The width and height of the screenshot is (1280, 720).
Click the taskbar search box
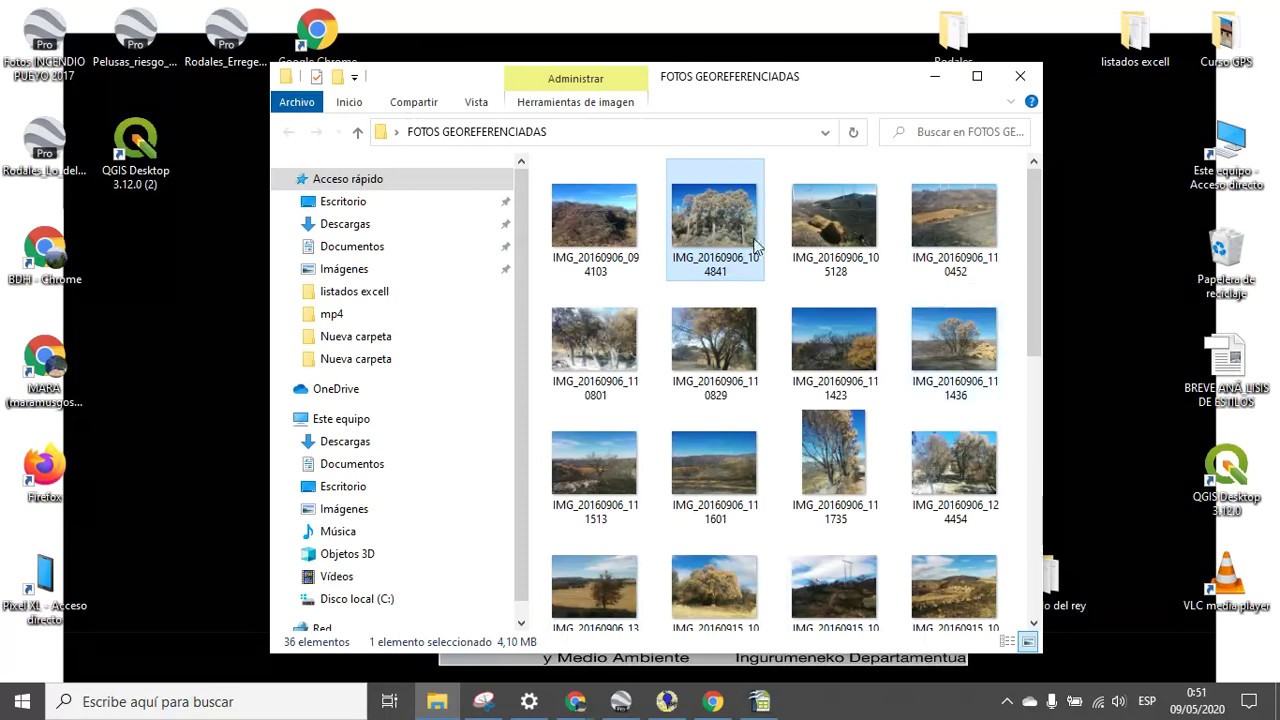click(208, 701)
